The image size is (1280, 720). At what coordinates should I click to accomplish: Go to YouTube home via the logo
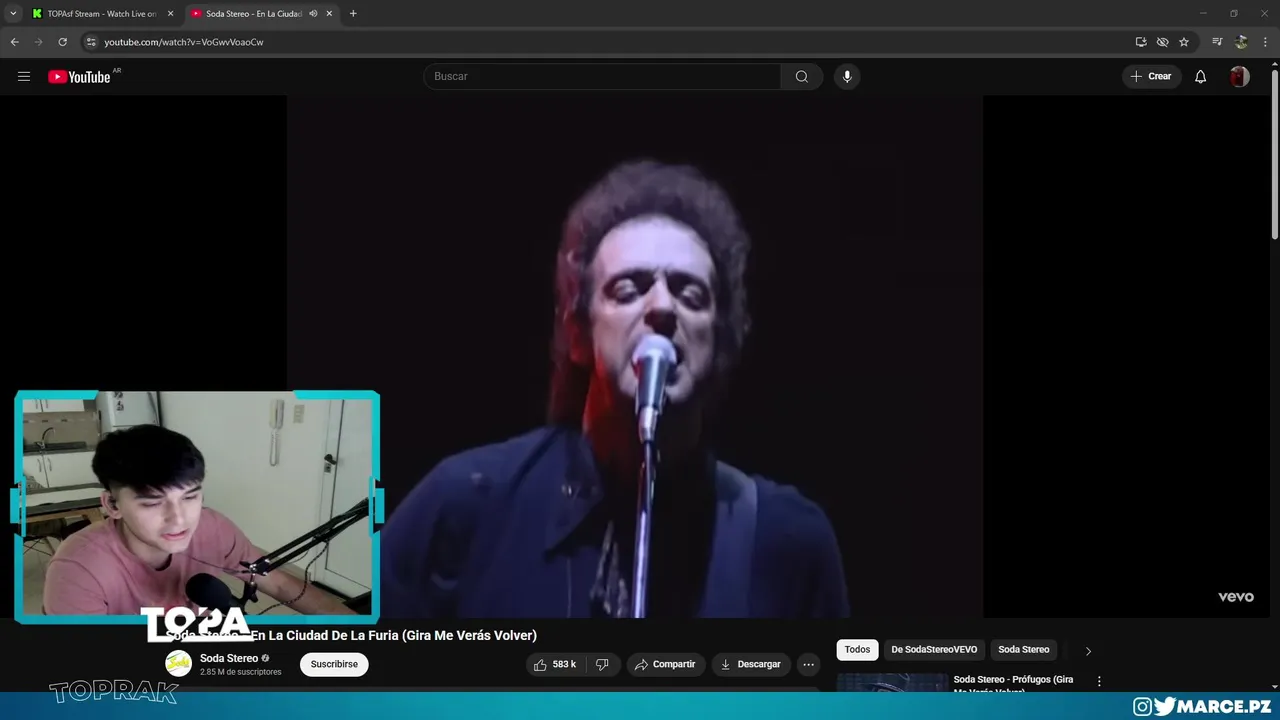click(x=79, y=77)
